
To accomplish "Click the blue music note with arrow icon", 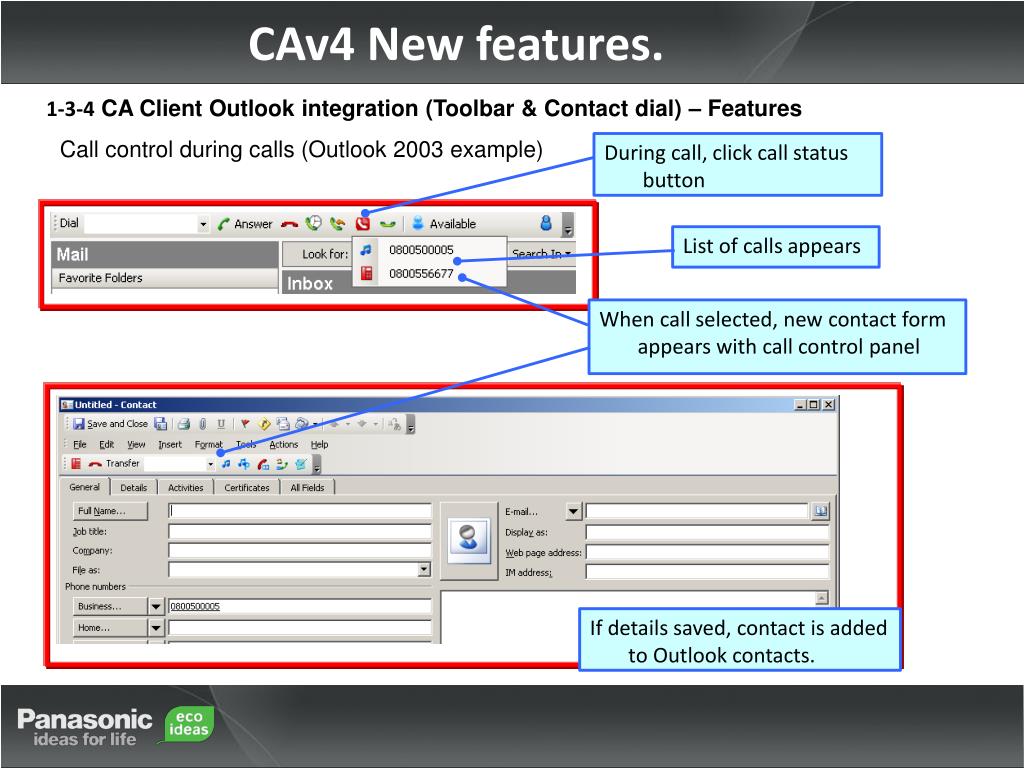I will [244, 464].
